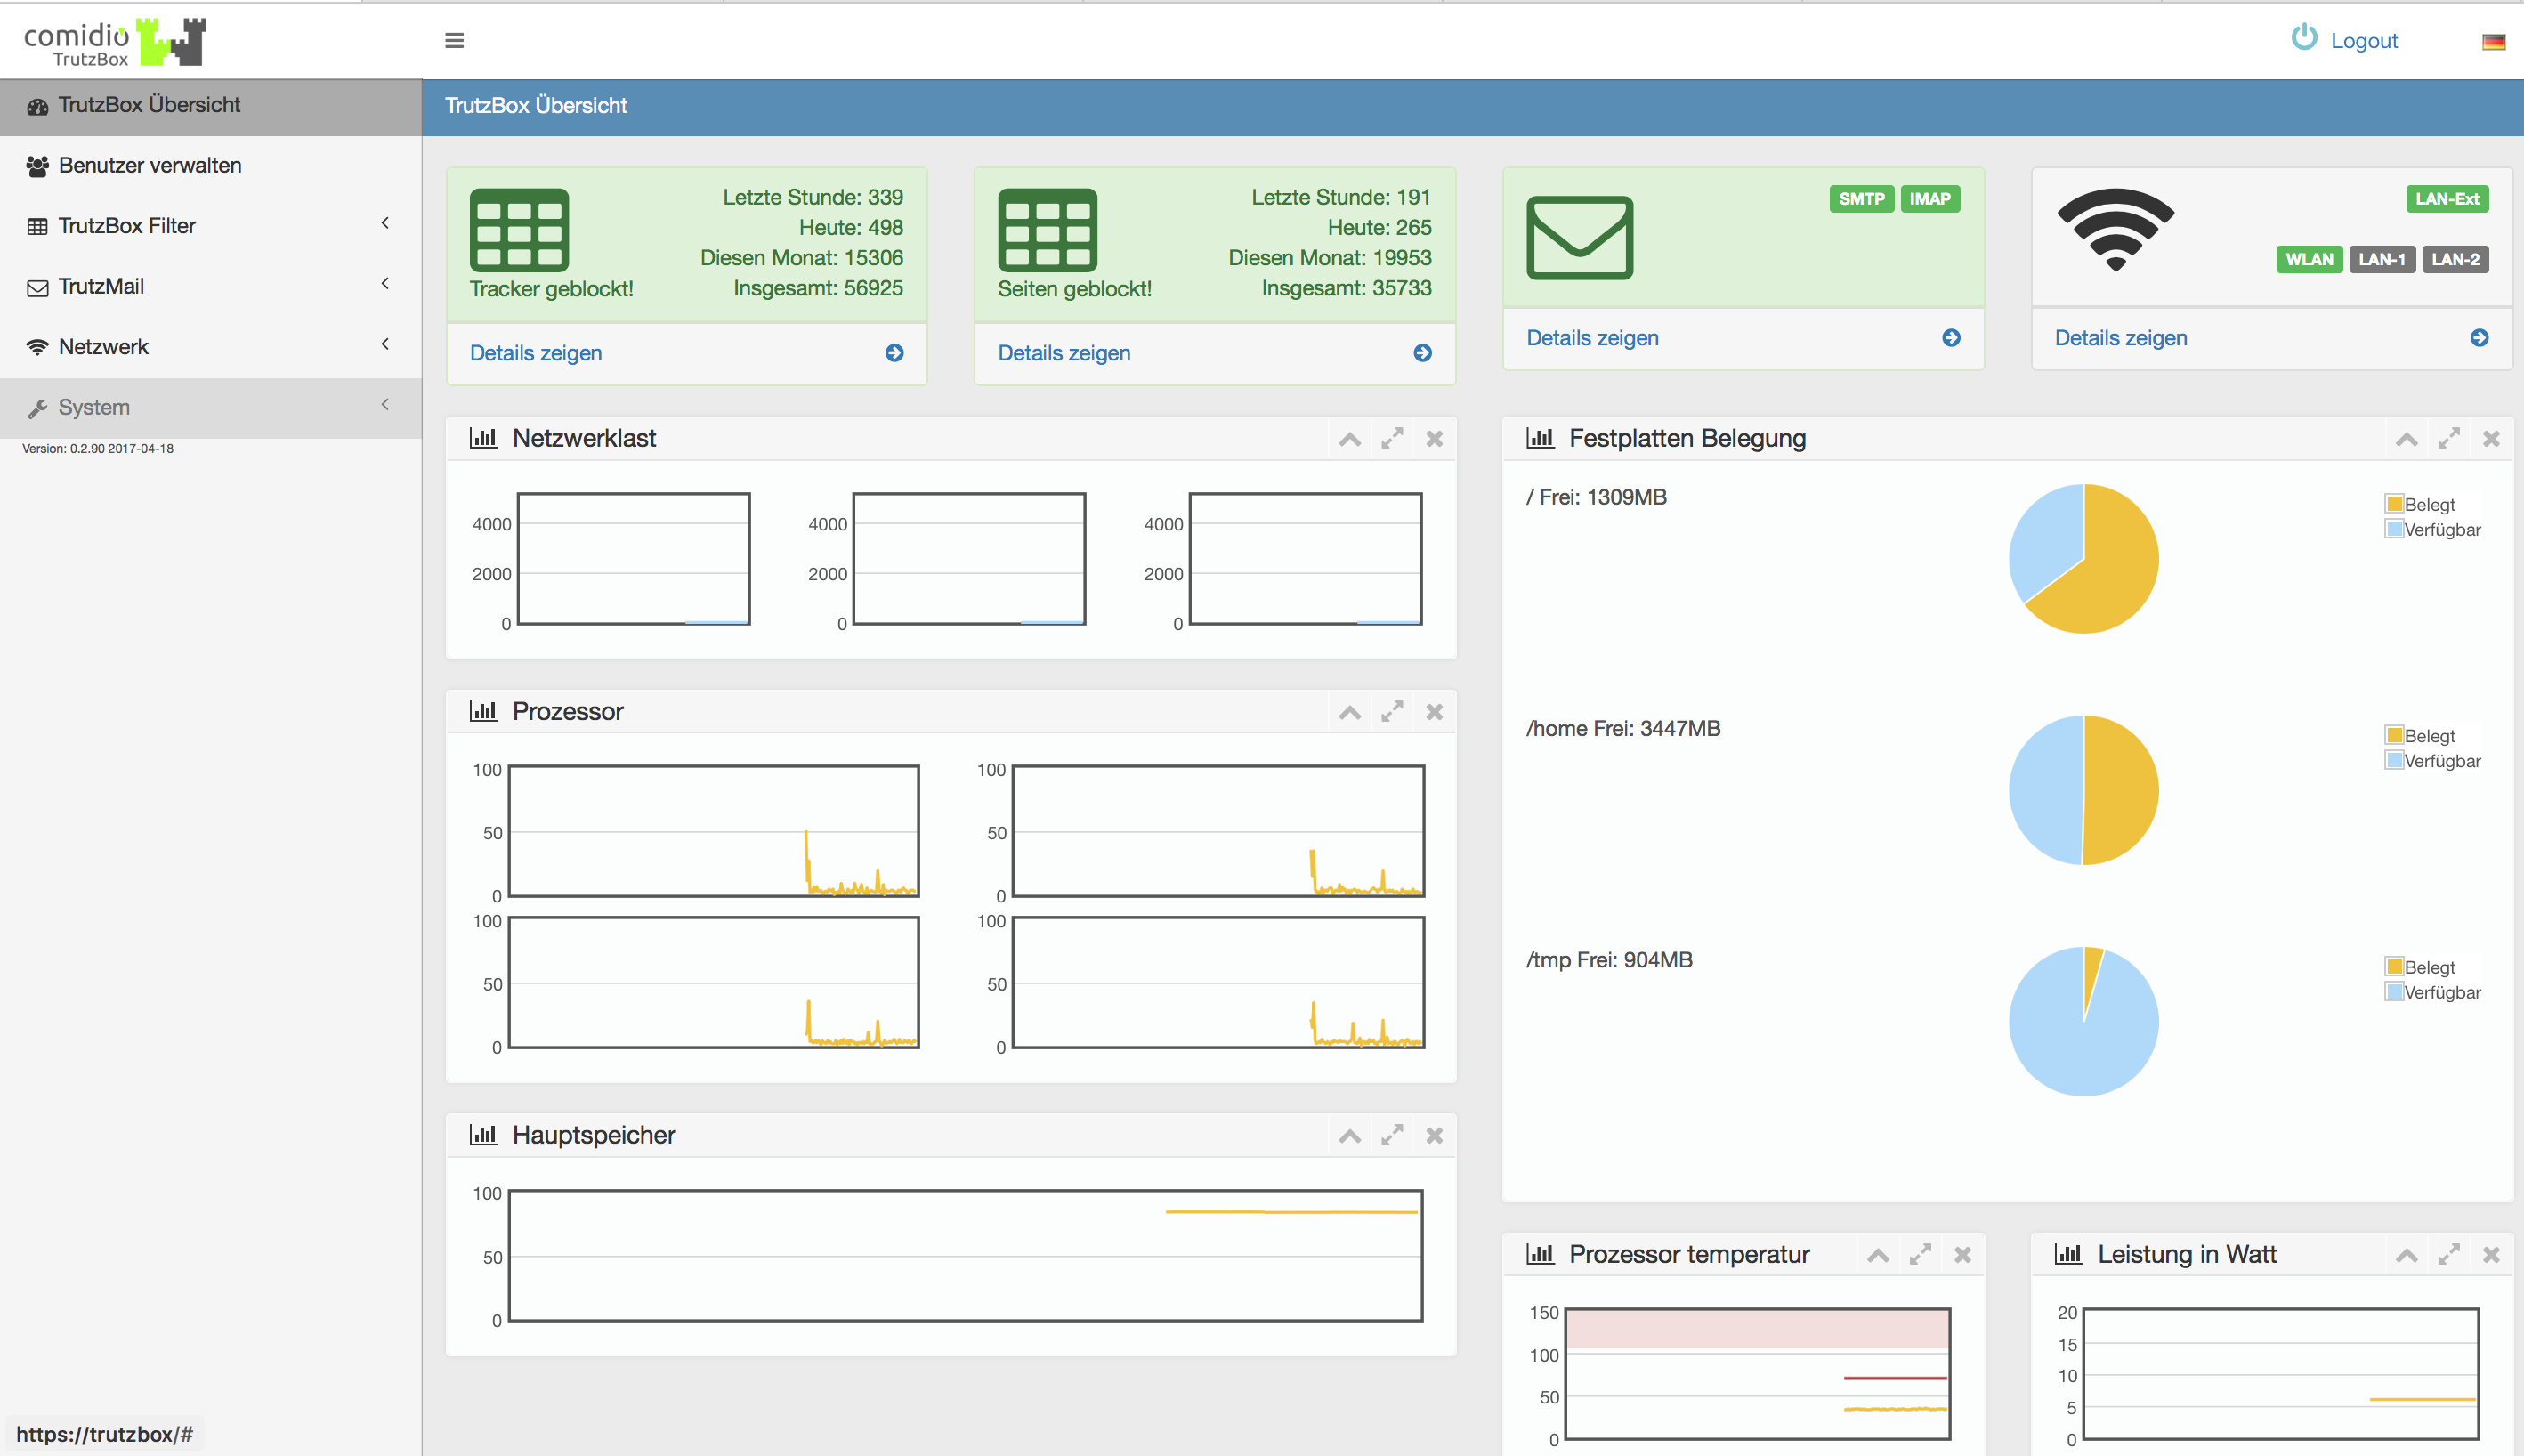Expand the Netzwerk submenu chevron

(385, 344)
